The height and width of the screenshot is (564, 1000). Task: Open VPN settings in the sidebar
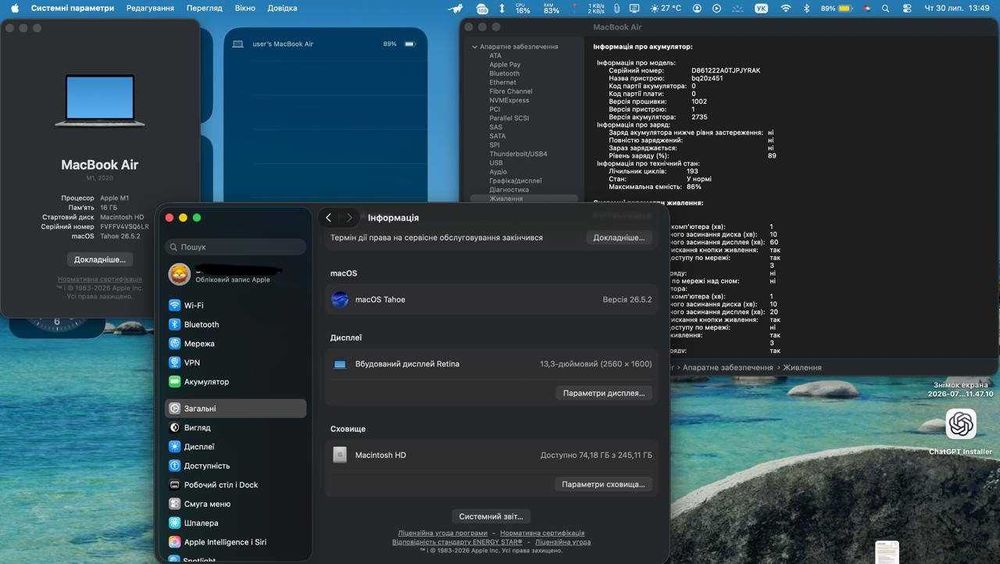click(235, 363)
